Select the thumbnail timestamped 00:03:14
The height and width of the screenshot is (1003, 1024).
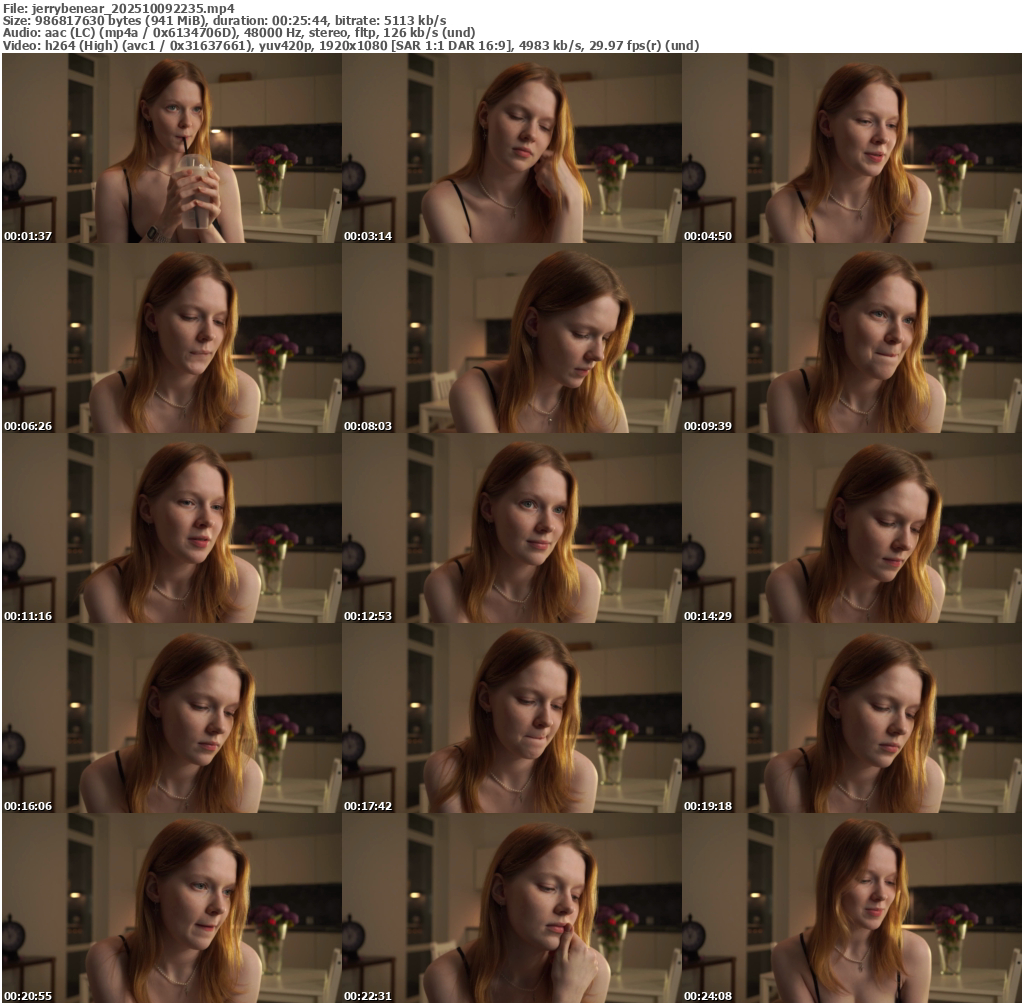click(x=511, y=148)
